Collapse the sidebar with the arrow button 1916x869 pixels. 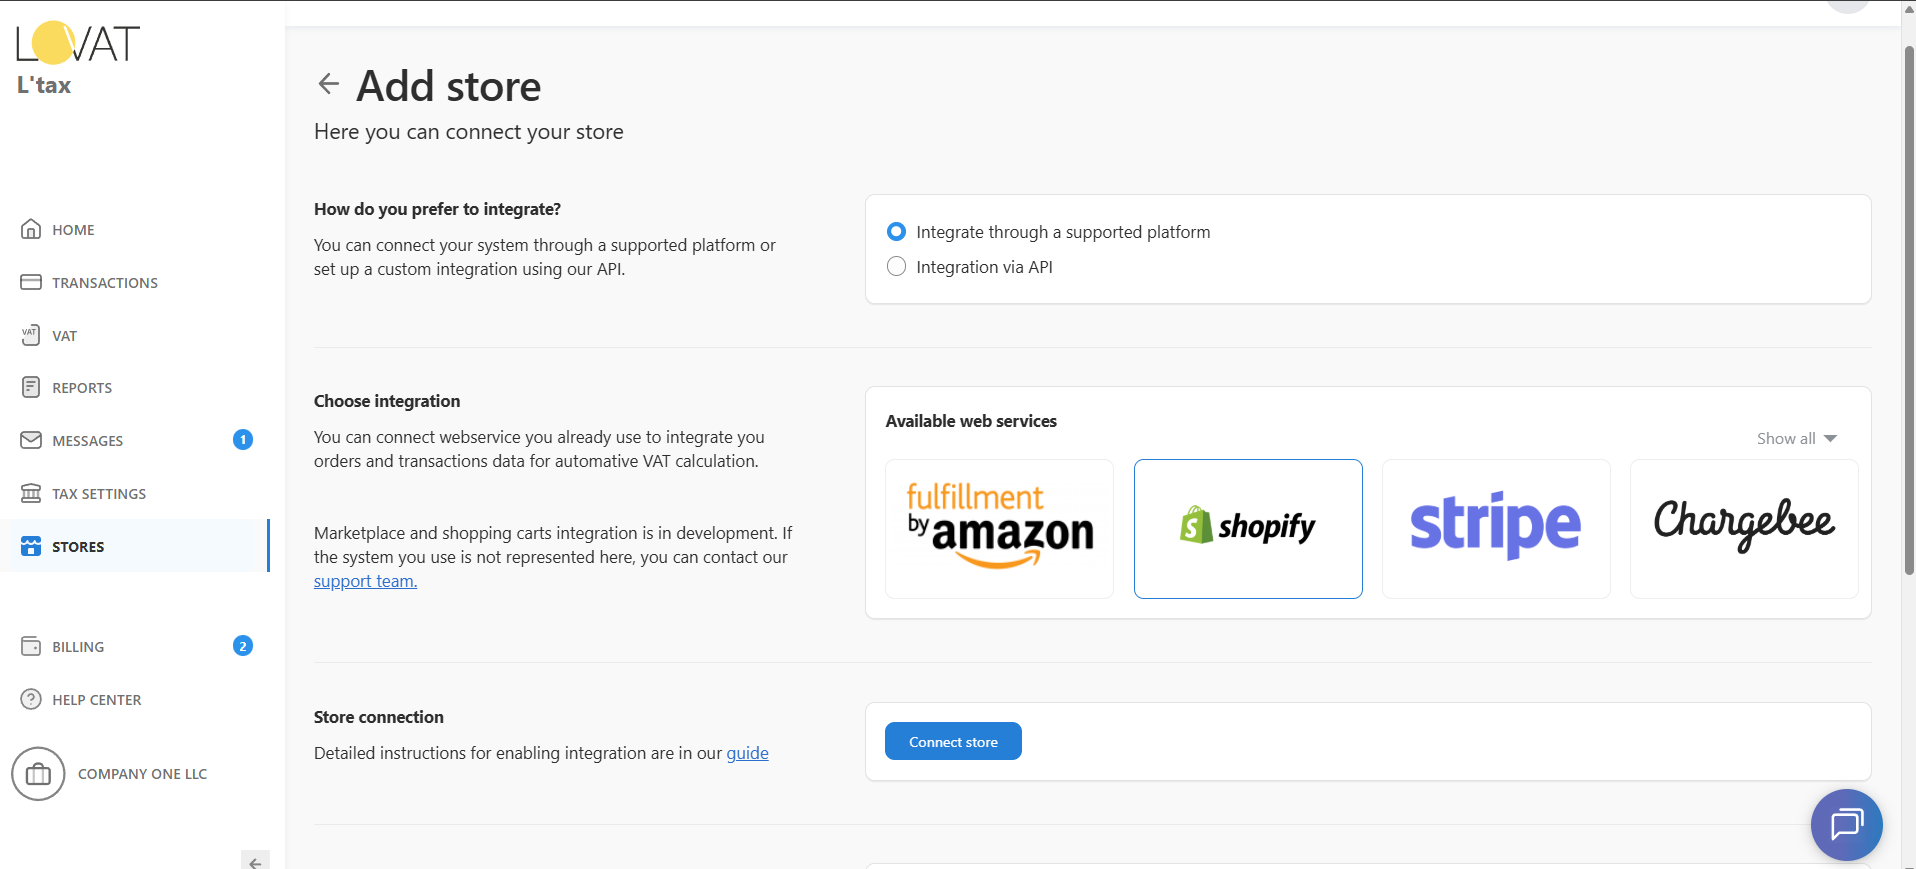coord(255,861)
